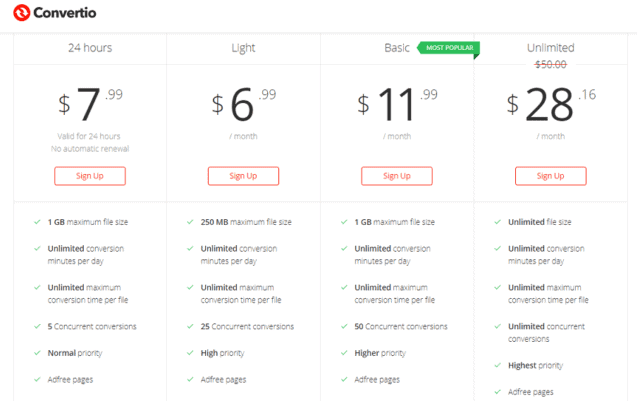Sign up for the Light plan

[x=243, y=176]
